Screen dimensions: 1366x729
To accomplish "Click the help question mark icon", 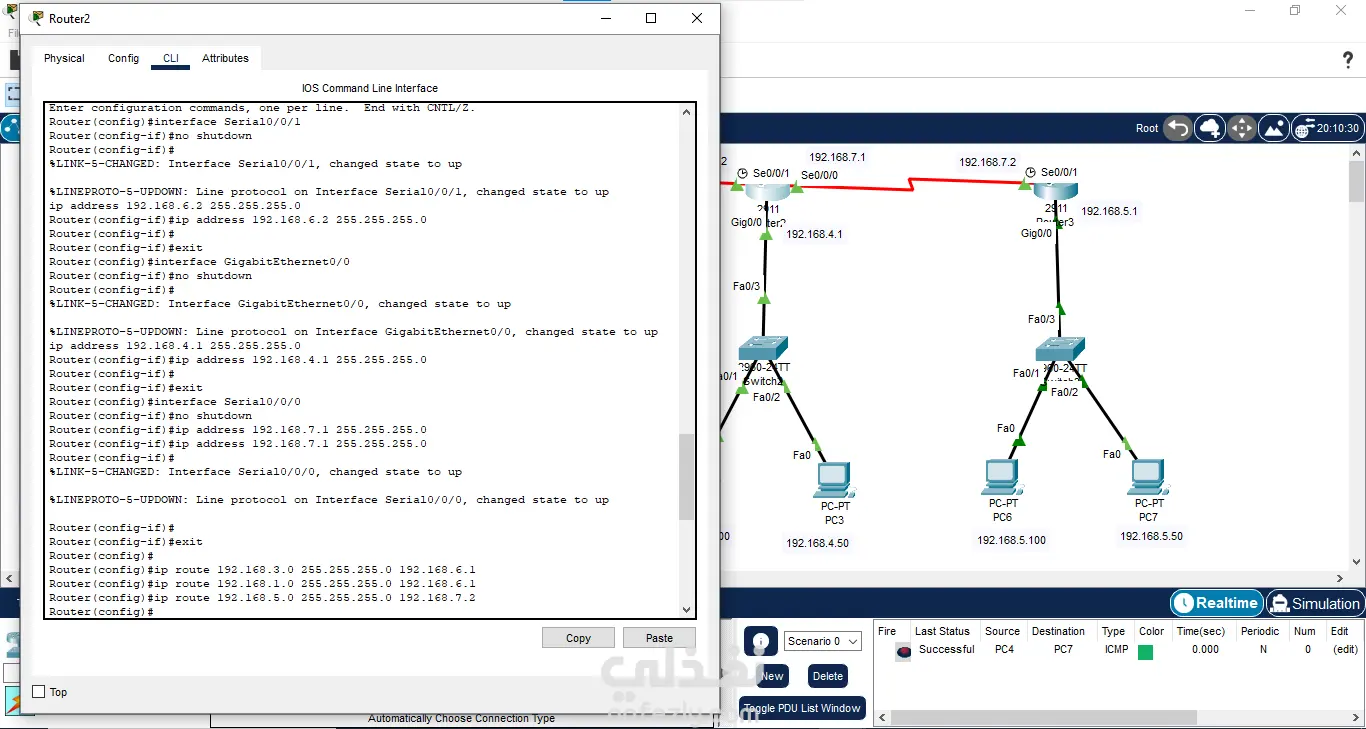I will tap(1348, 60).
